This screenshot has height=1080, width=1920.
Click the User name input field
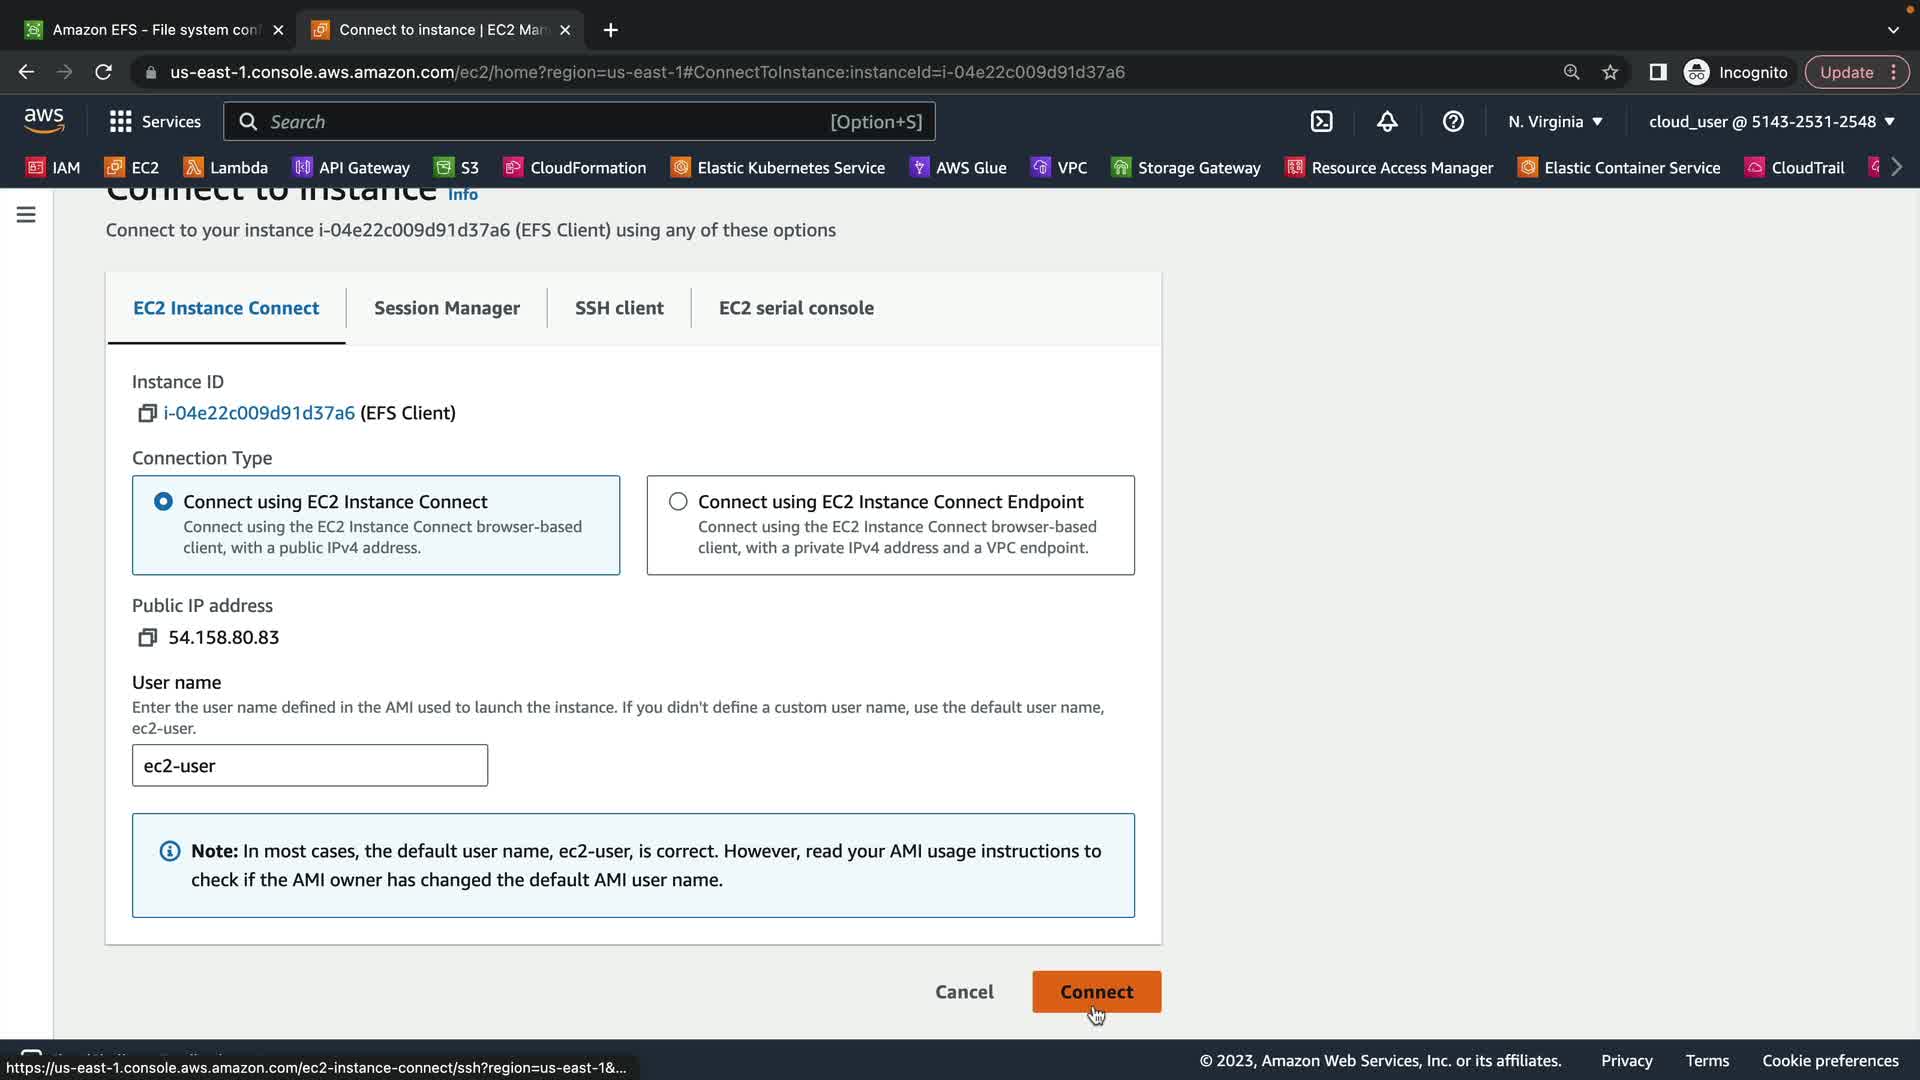pos(310,765)
